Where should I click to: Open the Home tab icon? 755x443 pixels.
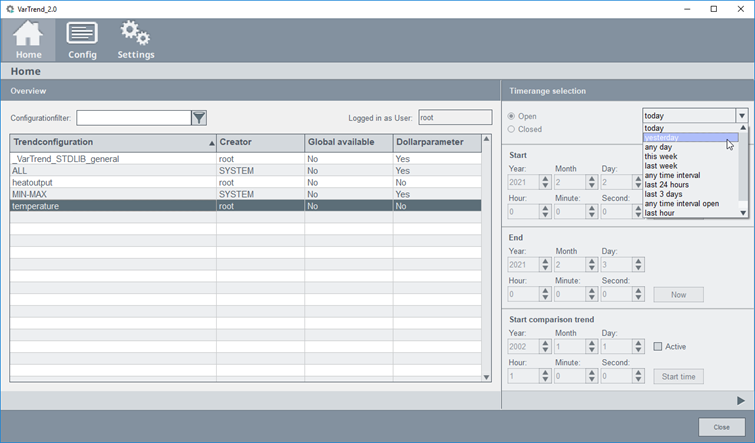pyautogui.click(x=28, y=34)
